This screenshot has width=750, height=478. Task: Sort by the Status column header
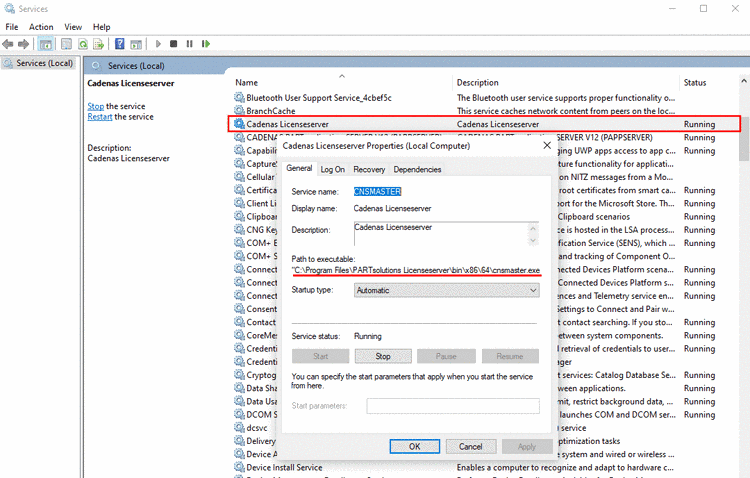pos(695,82)
